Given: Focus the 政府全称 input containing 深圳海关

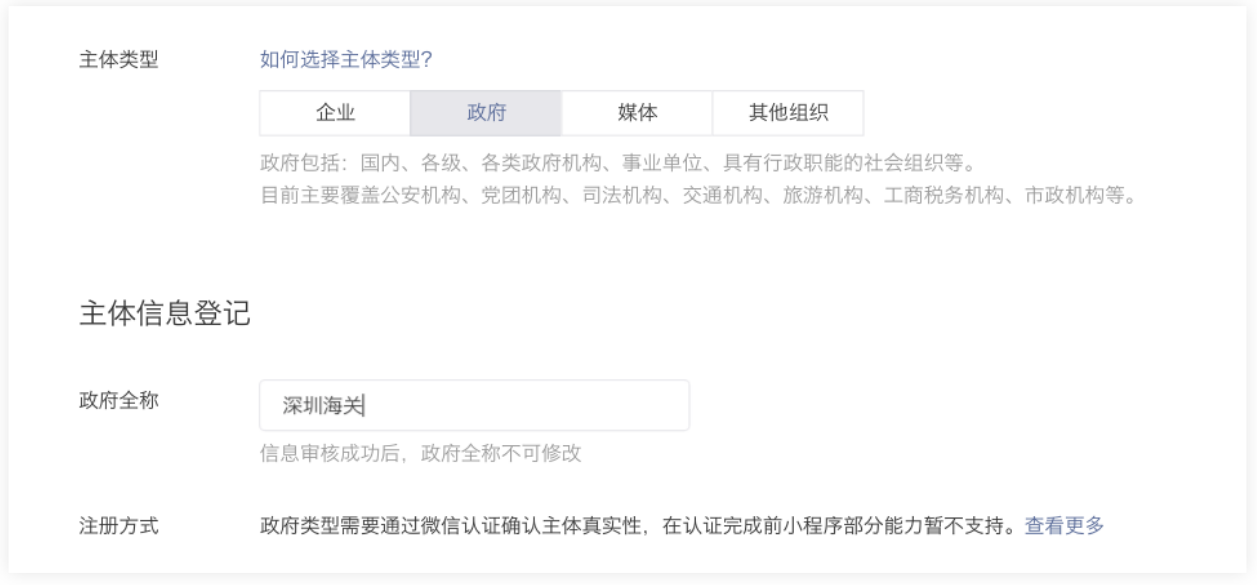Looking at the screenshot, I should pos(473,405).
